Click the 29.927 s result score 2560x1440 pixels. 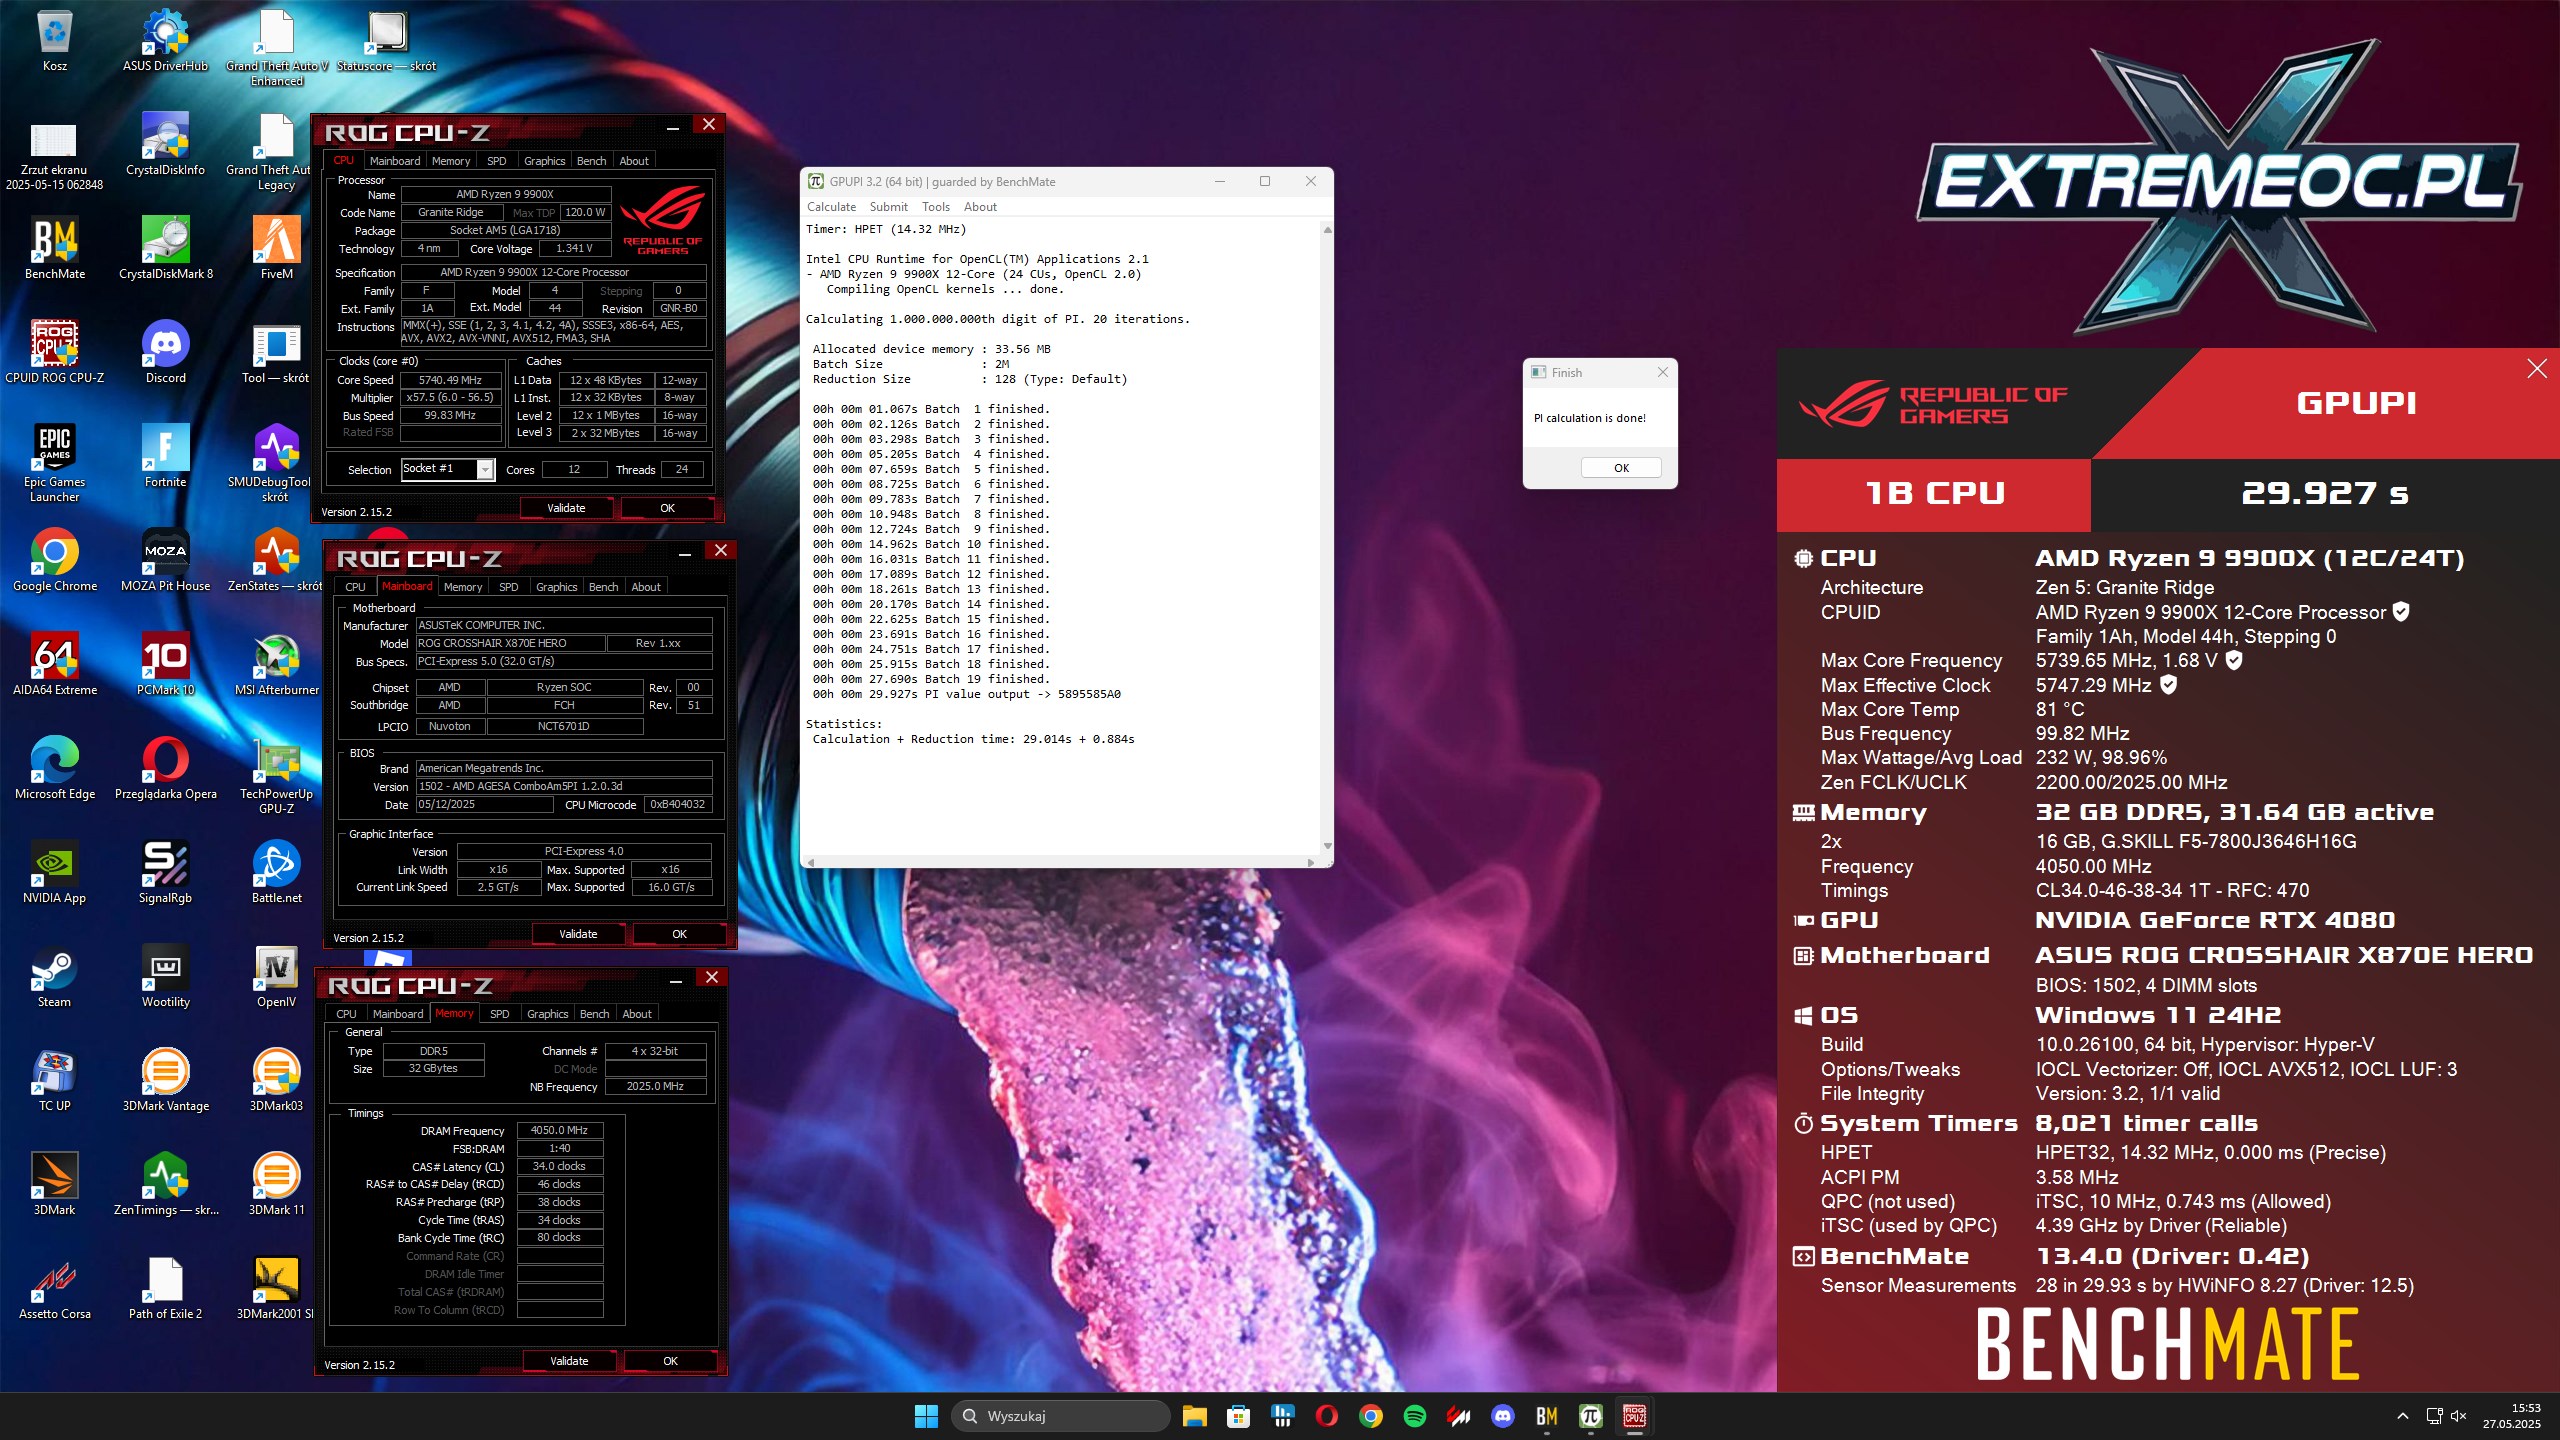pyautogui.click(x=2325, y=493)
